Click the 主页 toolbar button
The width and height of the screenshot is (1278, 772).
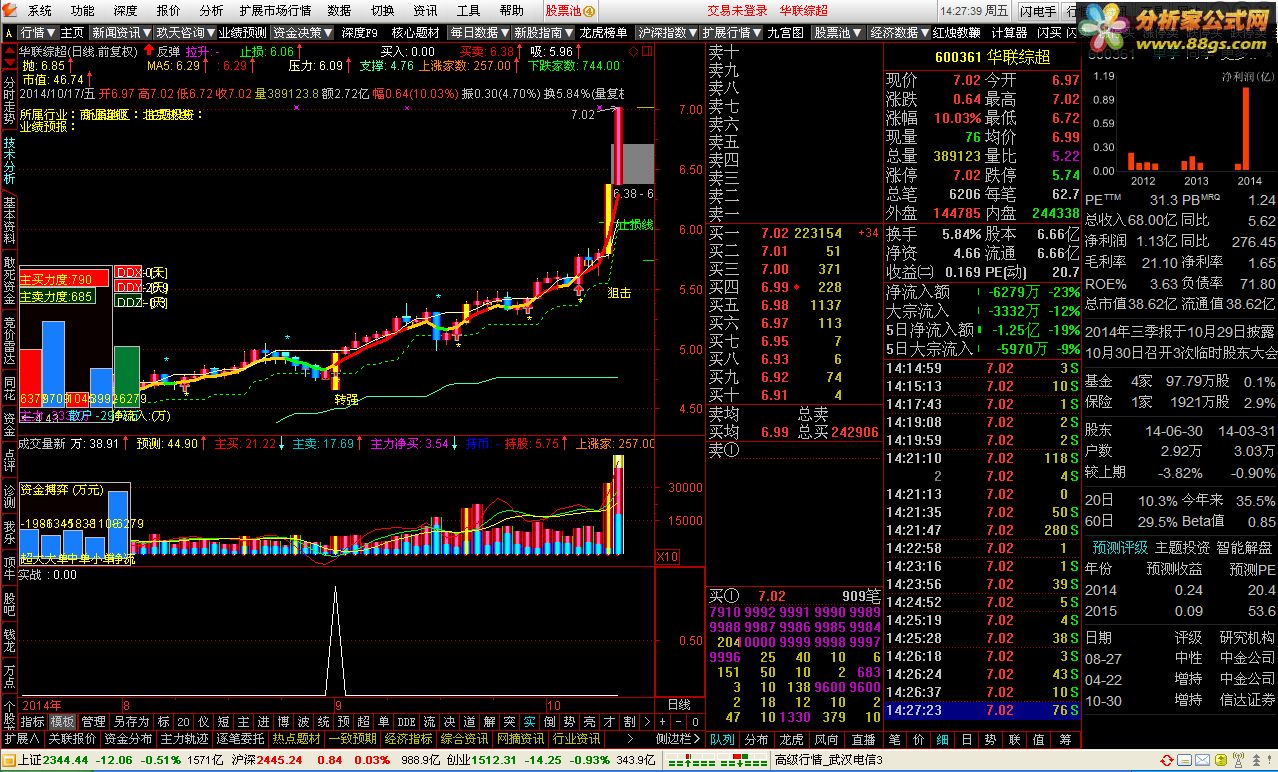coord(73,32)
